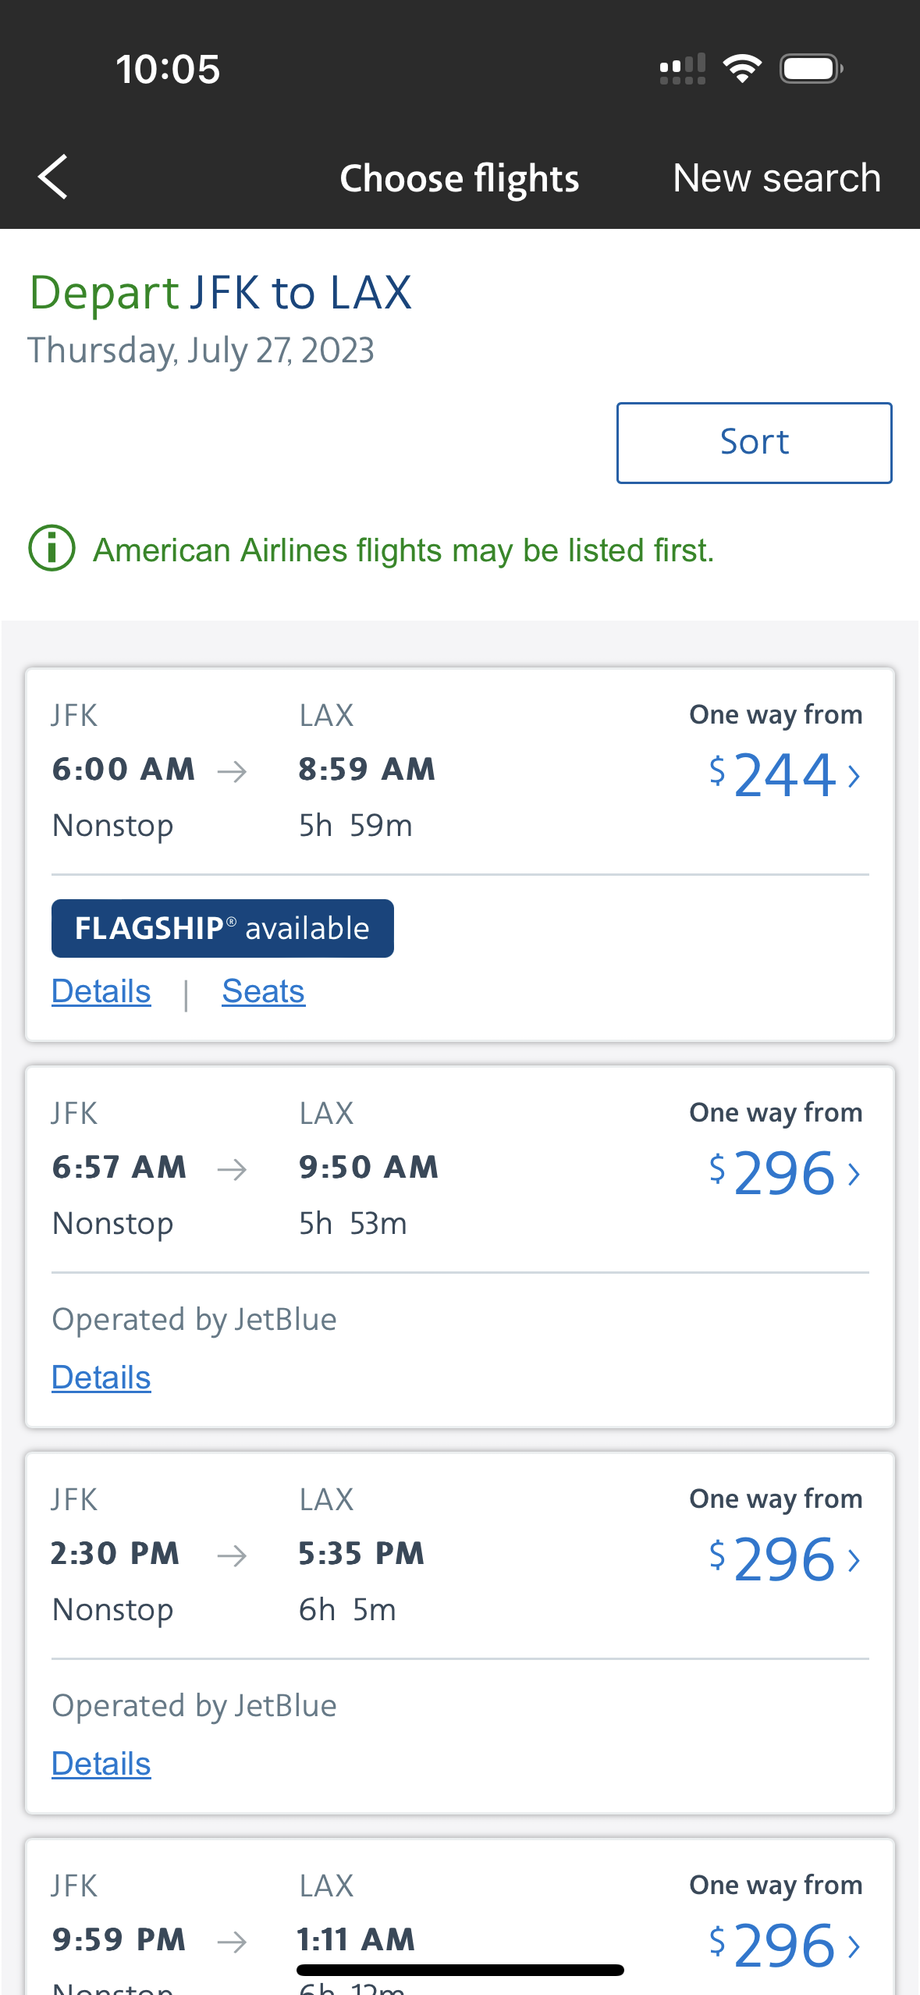Expand the $296 fare for 6:57 AM flight
This screenshot has width=920, height=1995.
[x=853, y=1174]
